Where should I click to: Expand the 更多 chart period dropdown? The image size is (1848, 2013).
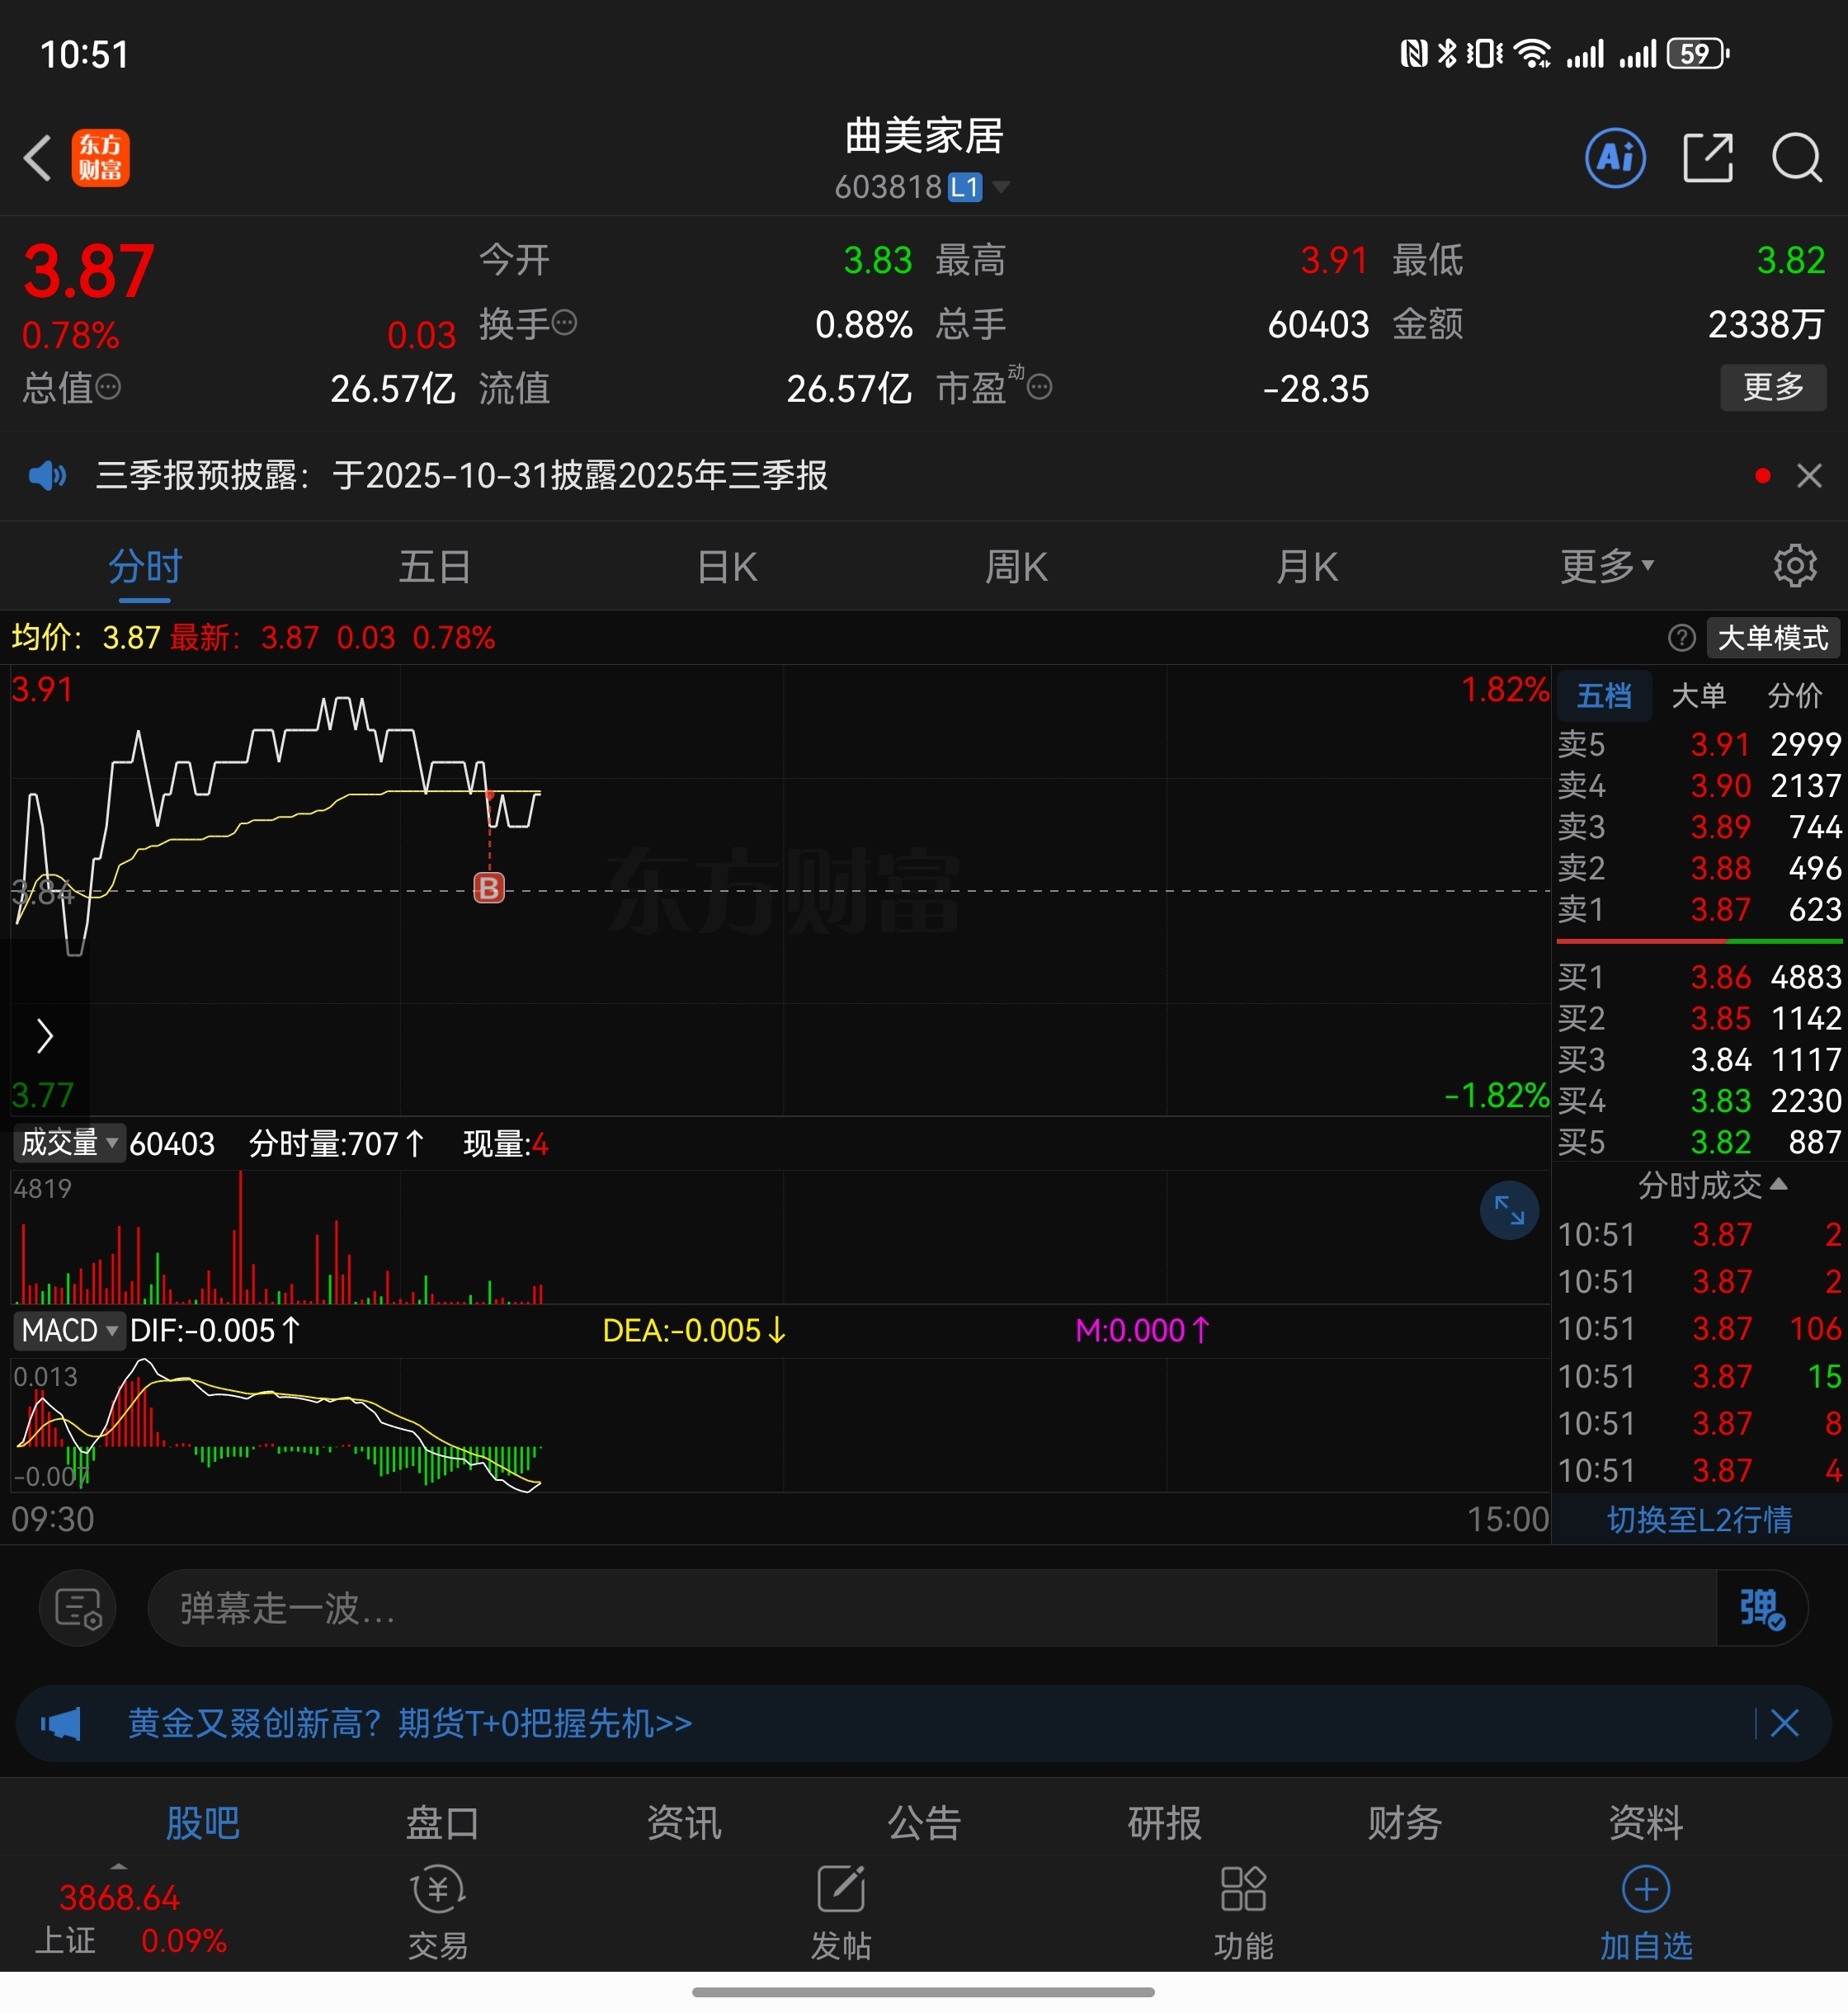(x=1606, y=567)
